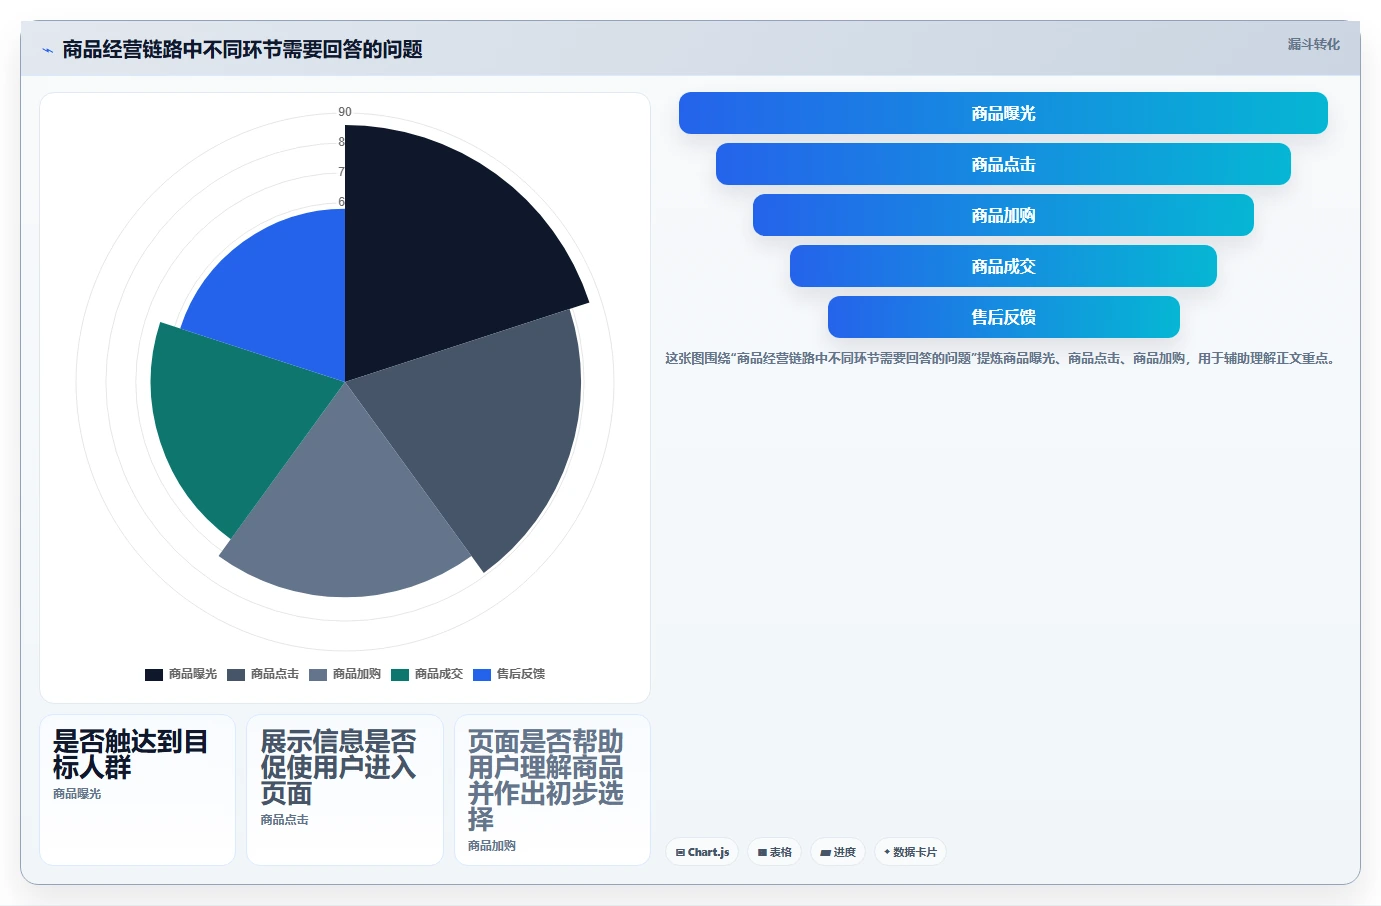Click the title 商品经营链路中不同环节需要回答的问题
Screen dimensions: 1381x906
(x=242, y=49)
